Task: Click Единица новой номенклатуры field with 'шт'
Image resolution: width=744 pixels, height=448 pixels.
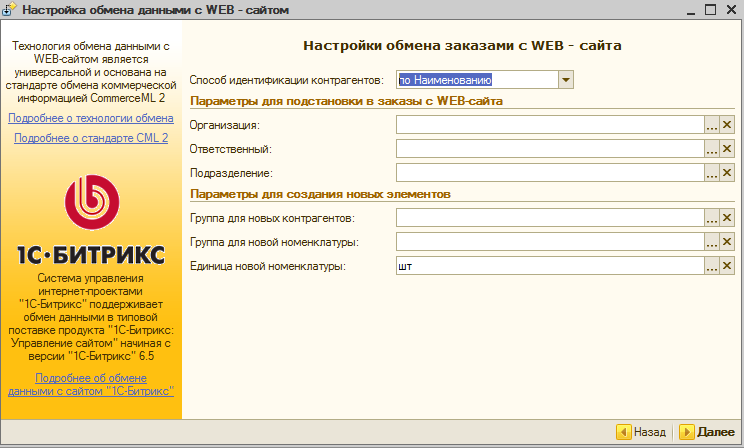Action: [x=550, y=266]
